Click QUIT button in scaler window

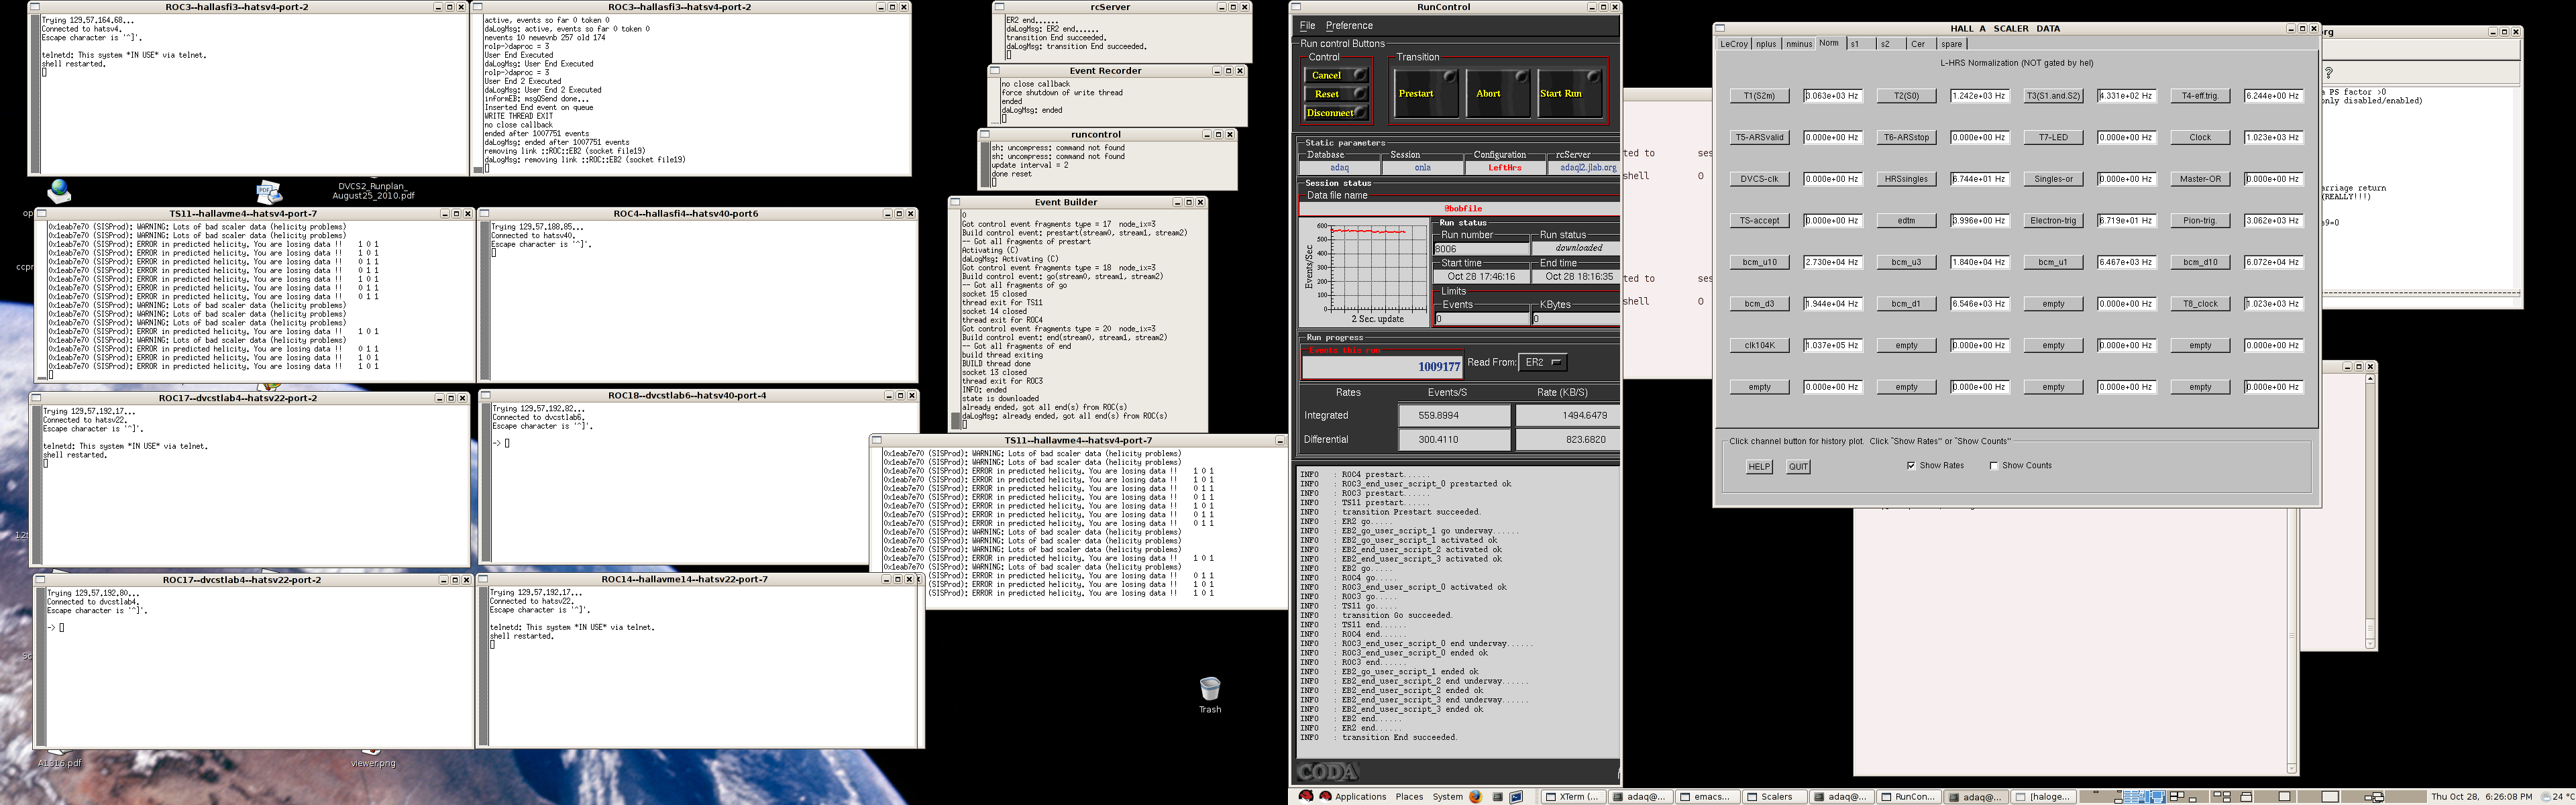coord(1798,467)
